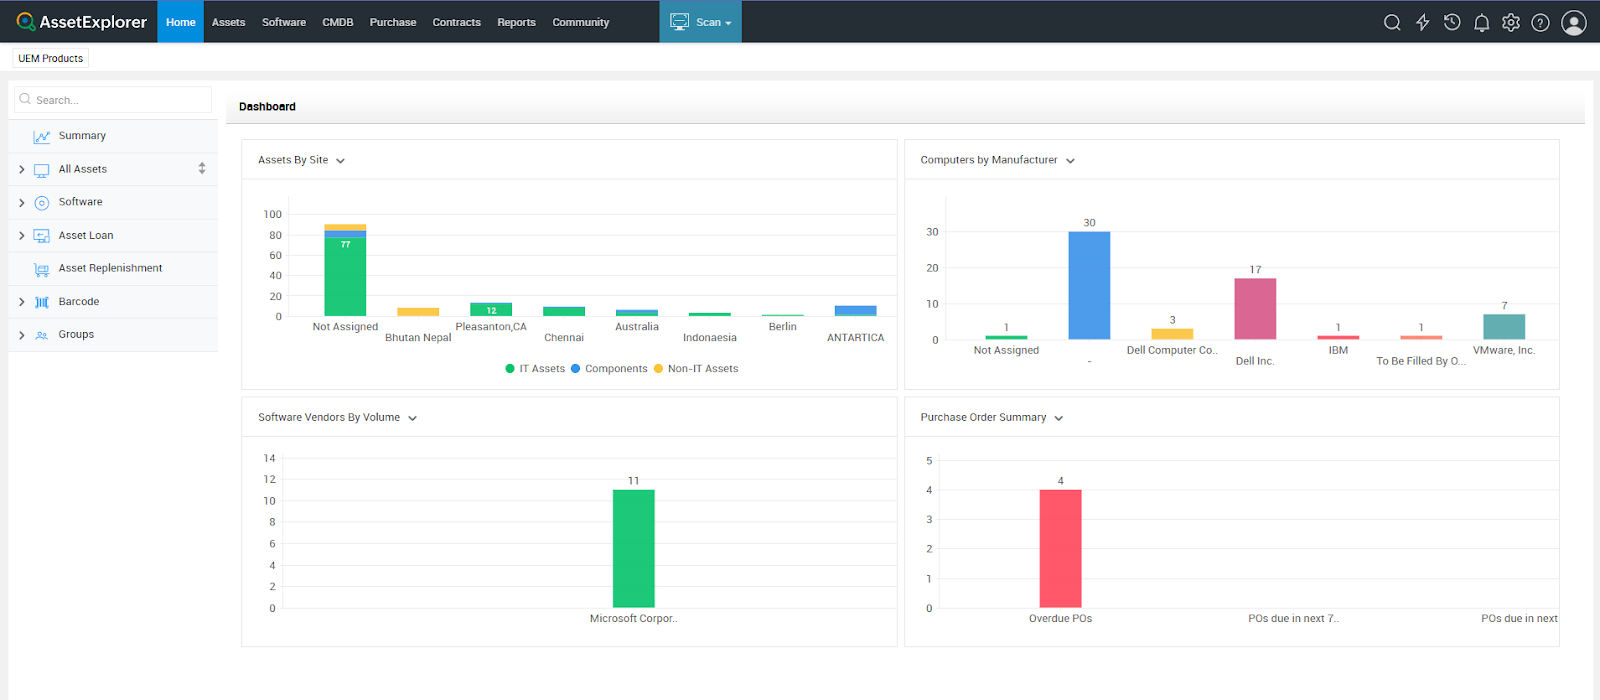Expand the All Assets tree node
The width and height of the screenshot is (1600, 700).
22,169
